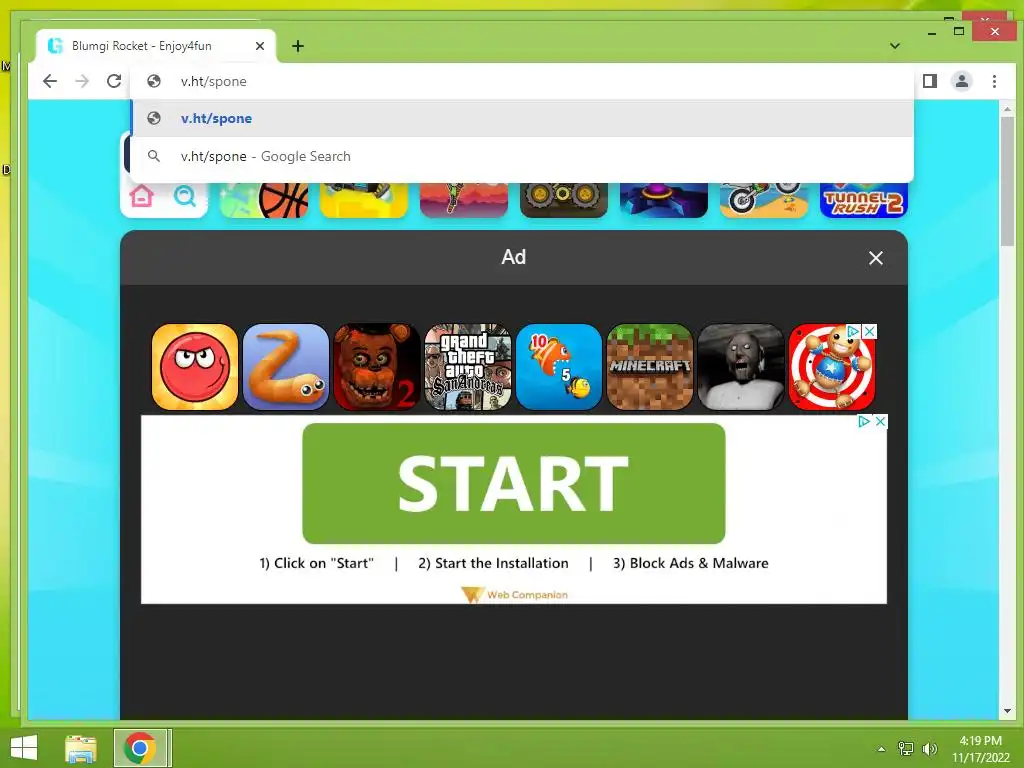
Task: Click the Freddy bear game icon
Action: (x=377, y=367)
